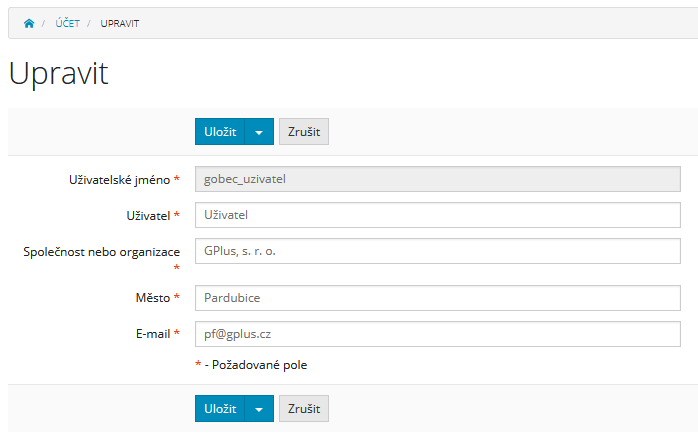Open the ÚČET breadcrumb link
Screen dimensions: 698x442
(68, 23)
